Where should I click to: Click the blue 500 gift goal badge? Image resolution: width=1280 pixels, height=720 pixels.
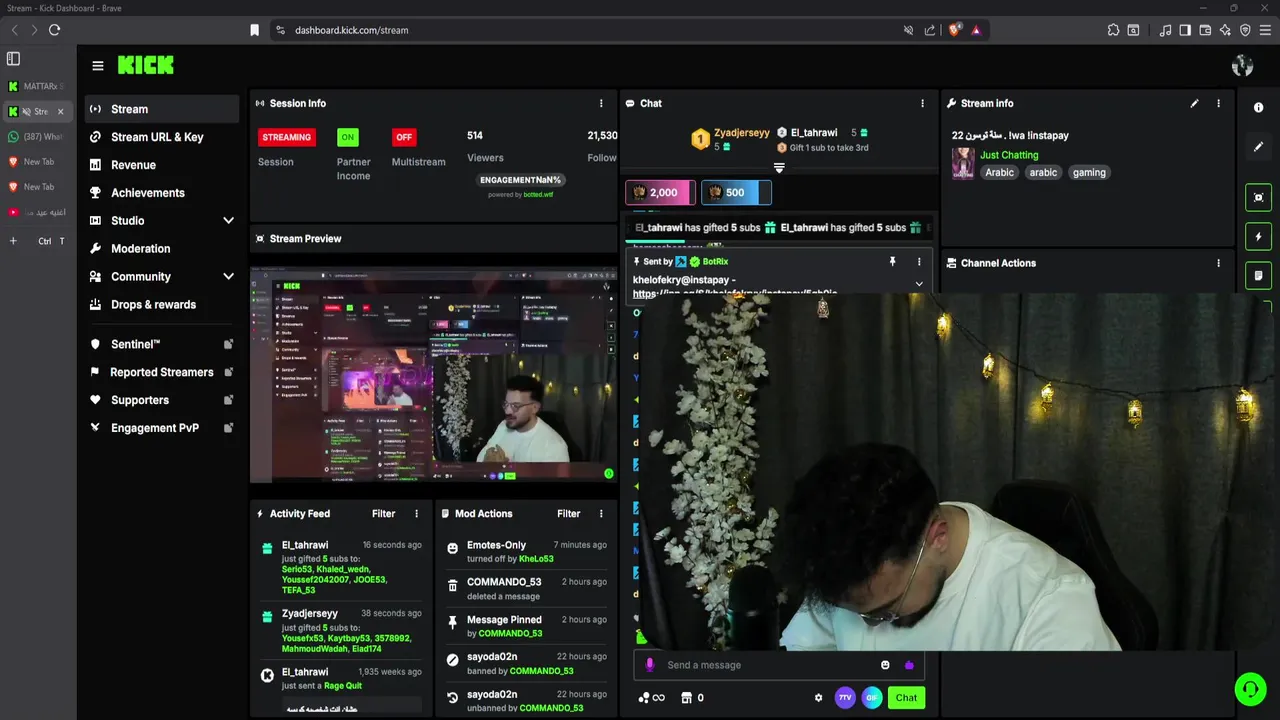click(x=736, y=193)
